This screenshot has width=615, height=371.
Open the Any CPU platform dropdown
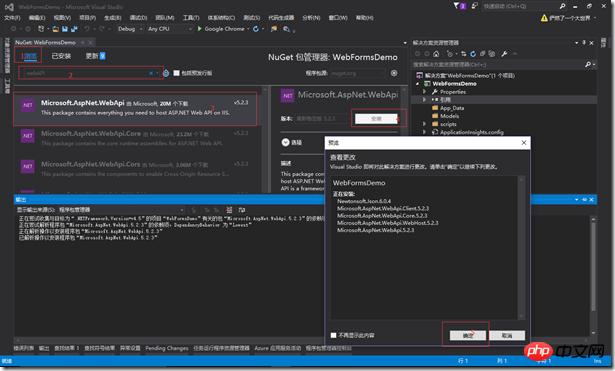(170, 29)
